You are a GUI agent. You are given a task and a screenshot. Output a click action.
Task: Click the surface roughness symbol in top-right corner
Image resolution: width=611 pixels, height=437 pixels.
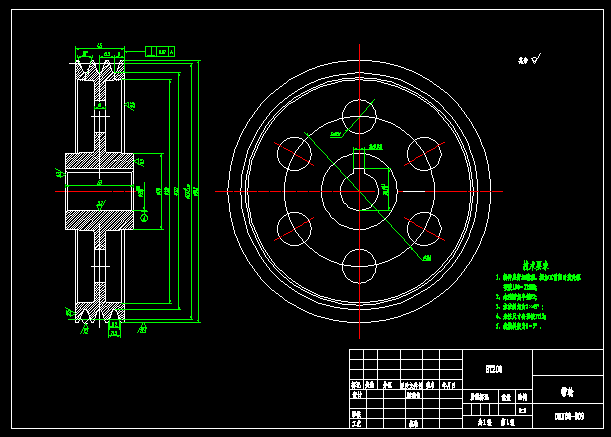click(x=536, y=59)
